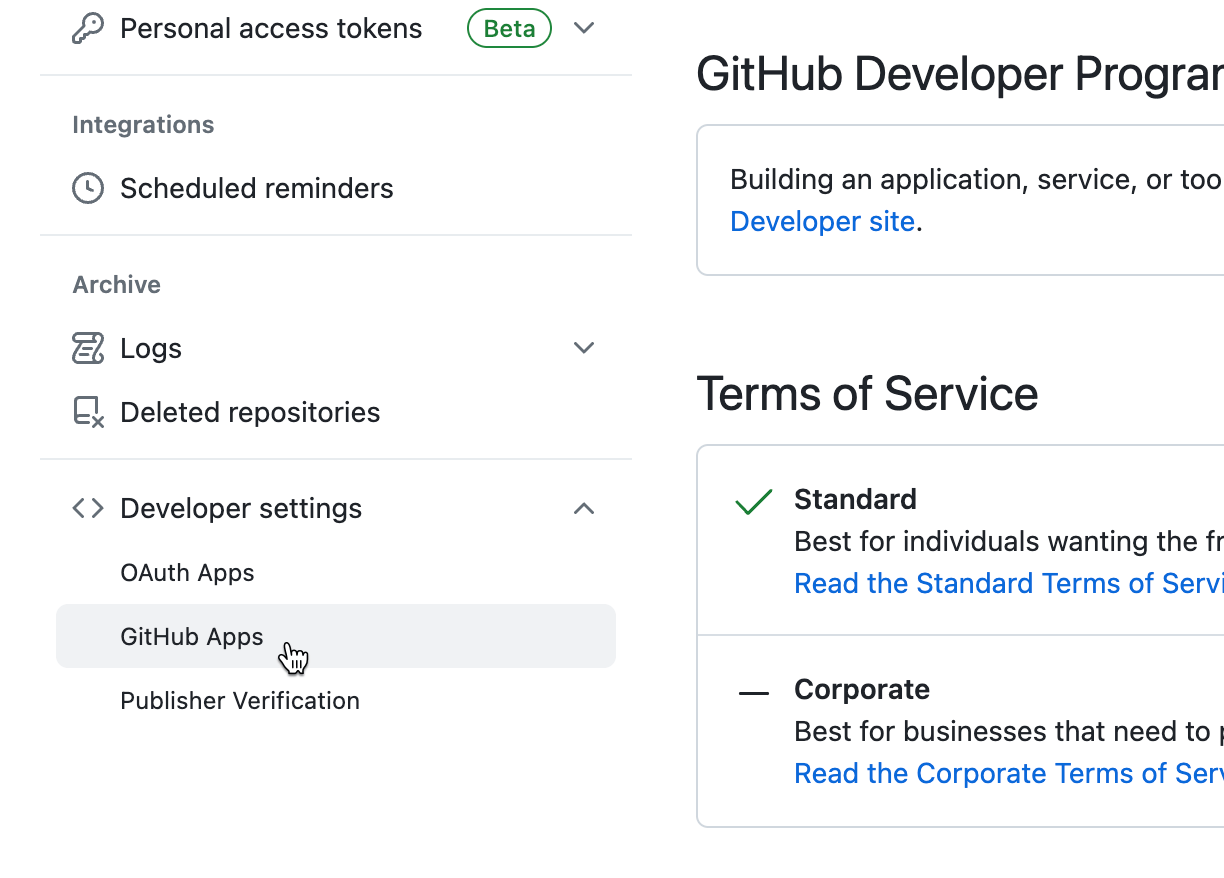The width and height of the screenshot is (1224, 878).
Task: Click the code brackets Developer settings icon
Action: [x=88, y=508]
